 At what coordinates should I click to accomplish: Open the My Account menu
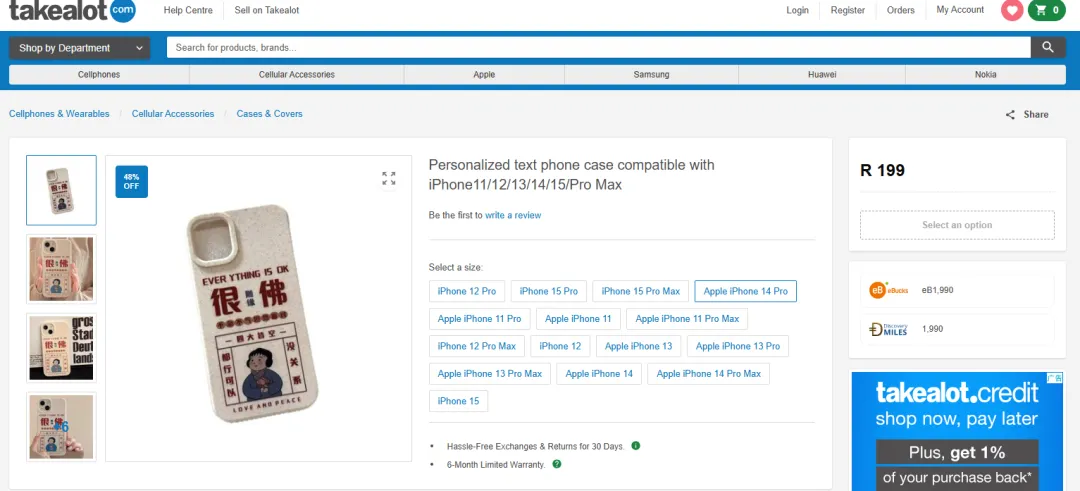pos(960,10)
